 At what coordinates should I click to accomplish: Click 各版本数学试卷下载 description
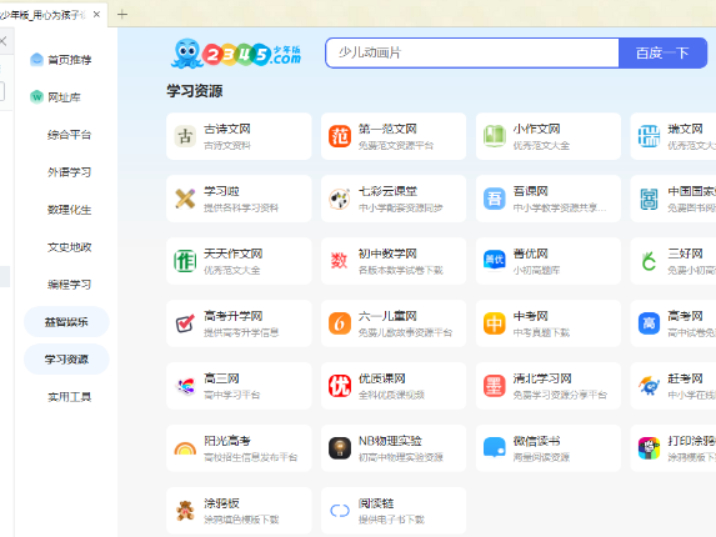coord(400,270)
